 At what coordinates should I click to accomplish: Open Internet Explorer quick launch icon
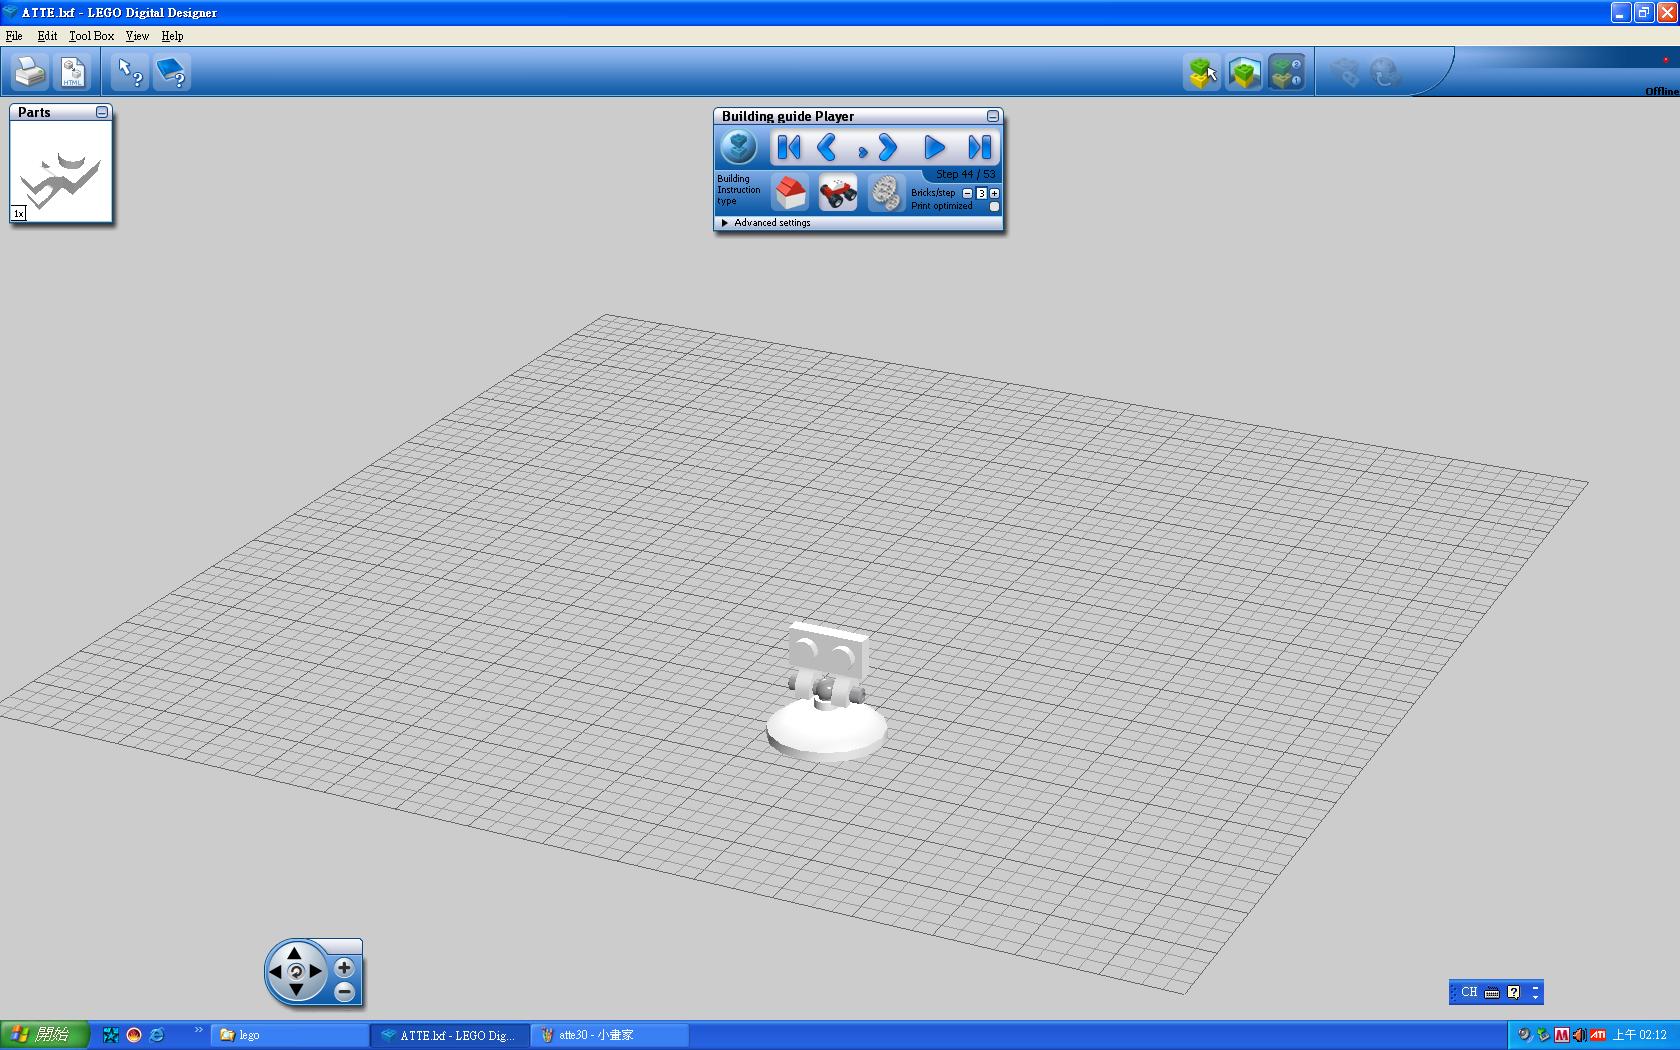[157, 1035]
